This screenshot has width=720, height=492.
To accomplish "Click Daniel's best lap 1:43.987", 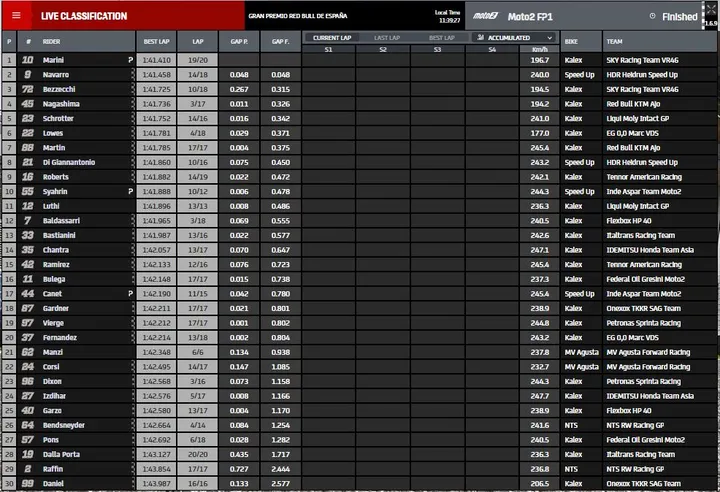I will [x=156, y=483].
